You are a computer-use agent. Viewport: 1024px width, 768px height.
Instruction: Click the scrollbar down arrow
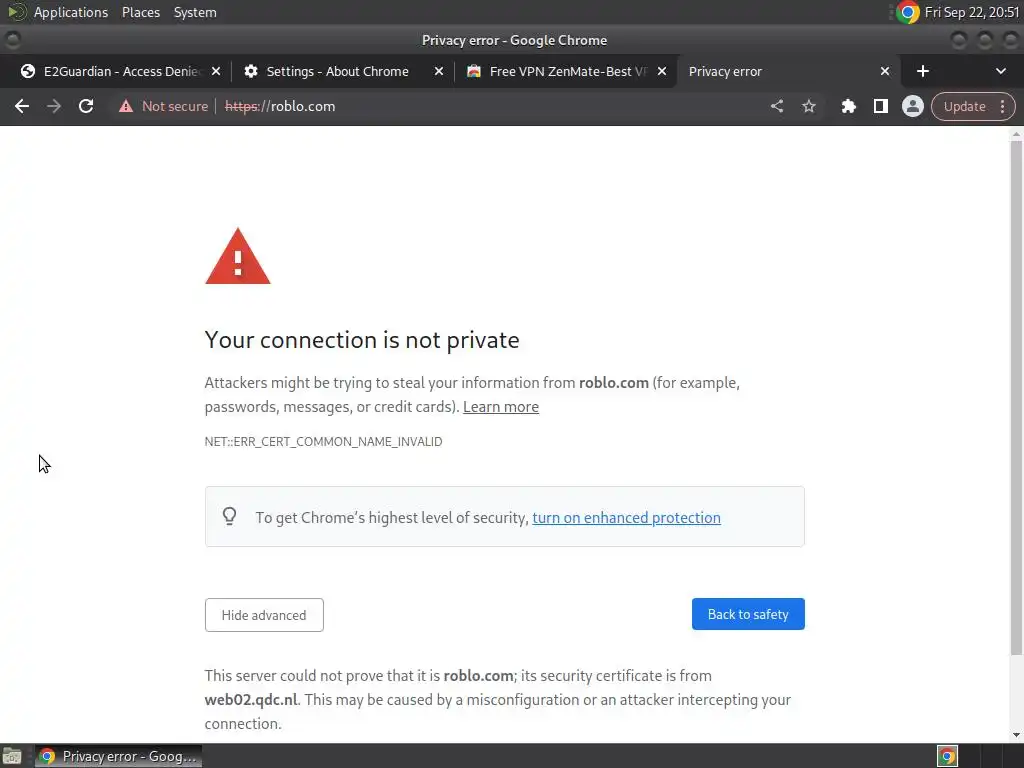tap(1016, 735)
